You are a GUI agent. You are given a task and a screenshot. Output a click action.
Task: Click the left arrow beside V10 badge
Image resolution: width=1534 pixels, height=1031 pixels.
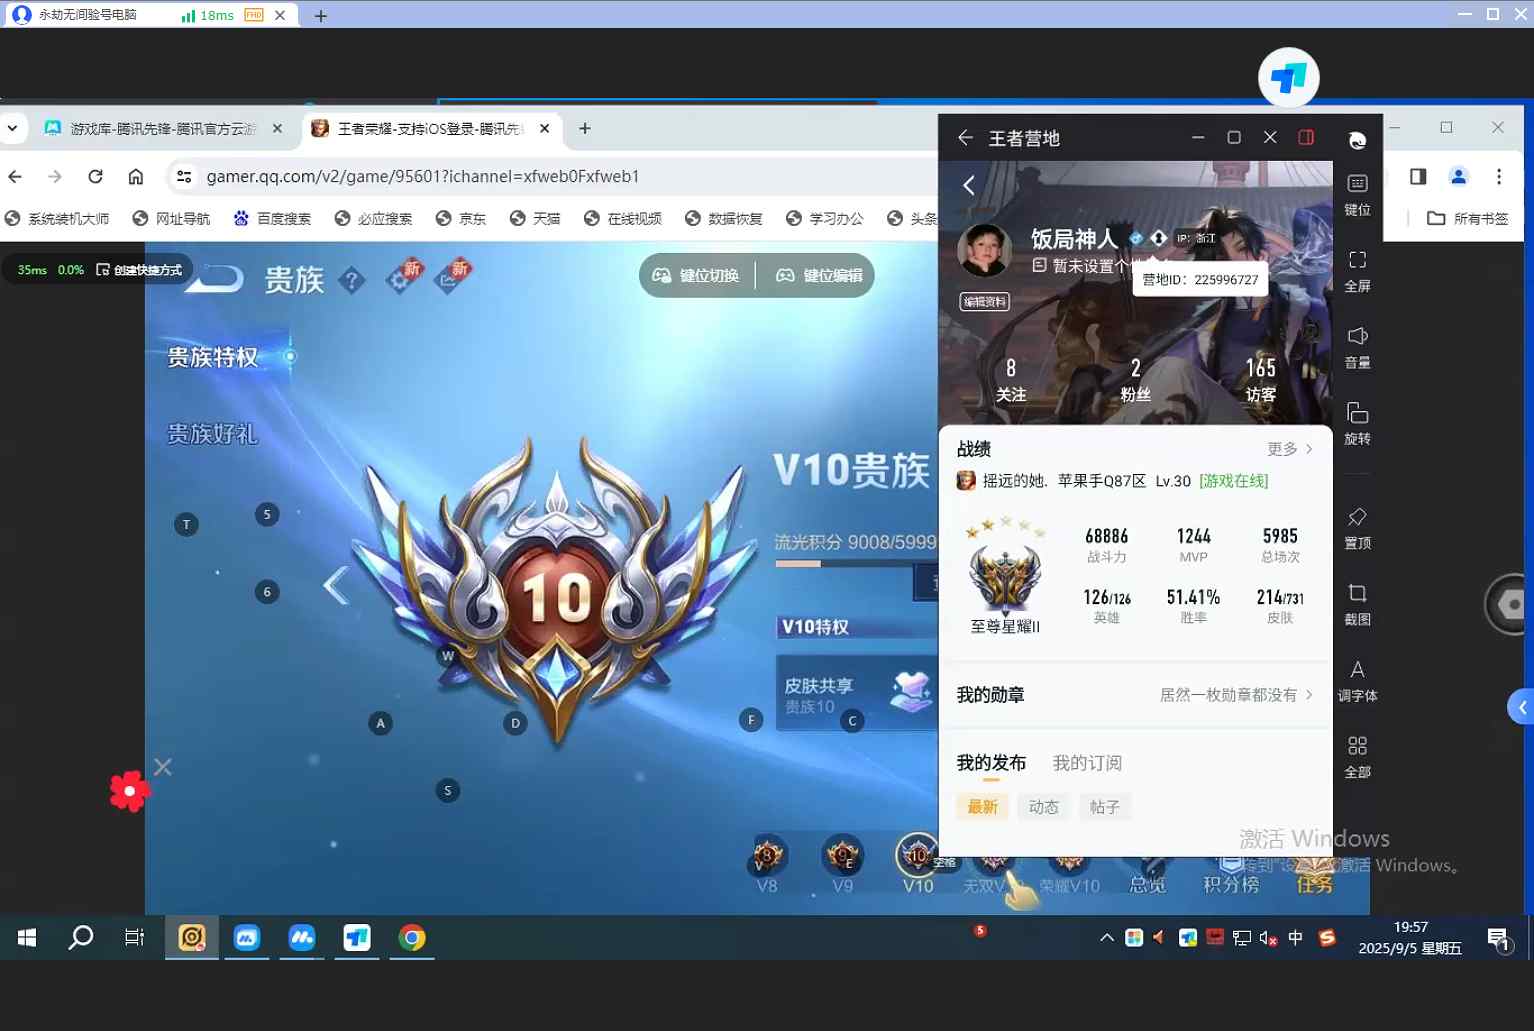click(336, 585)
